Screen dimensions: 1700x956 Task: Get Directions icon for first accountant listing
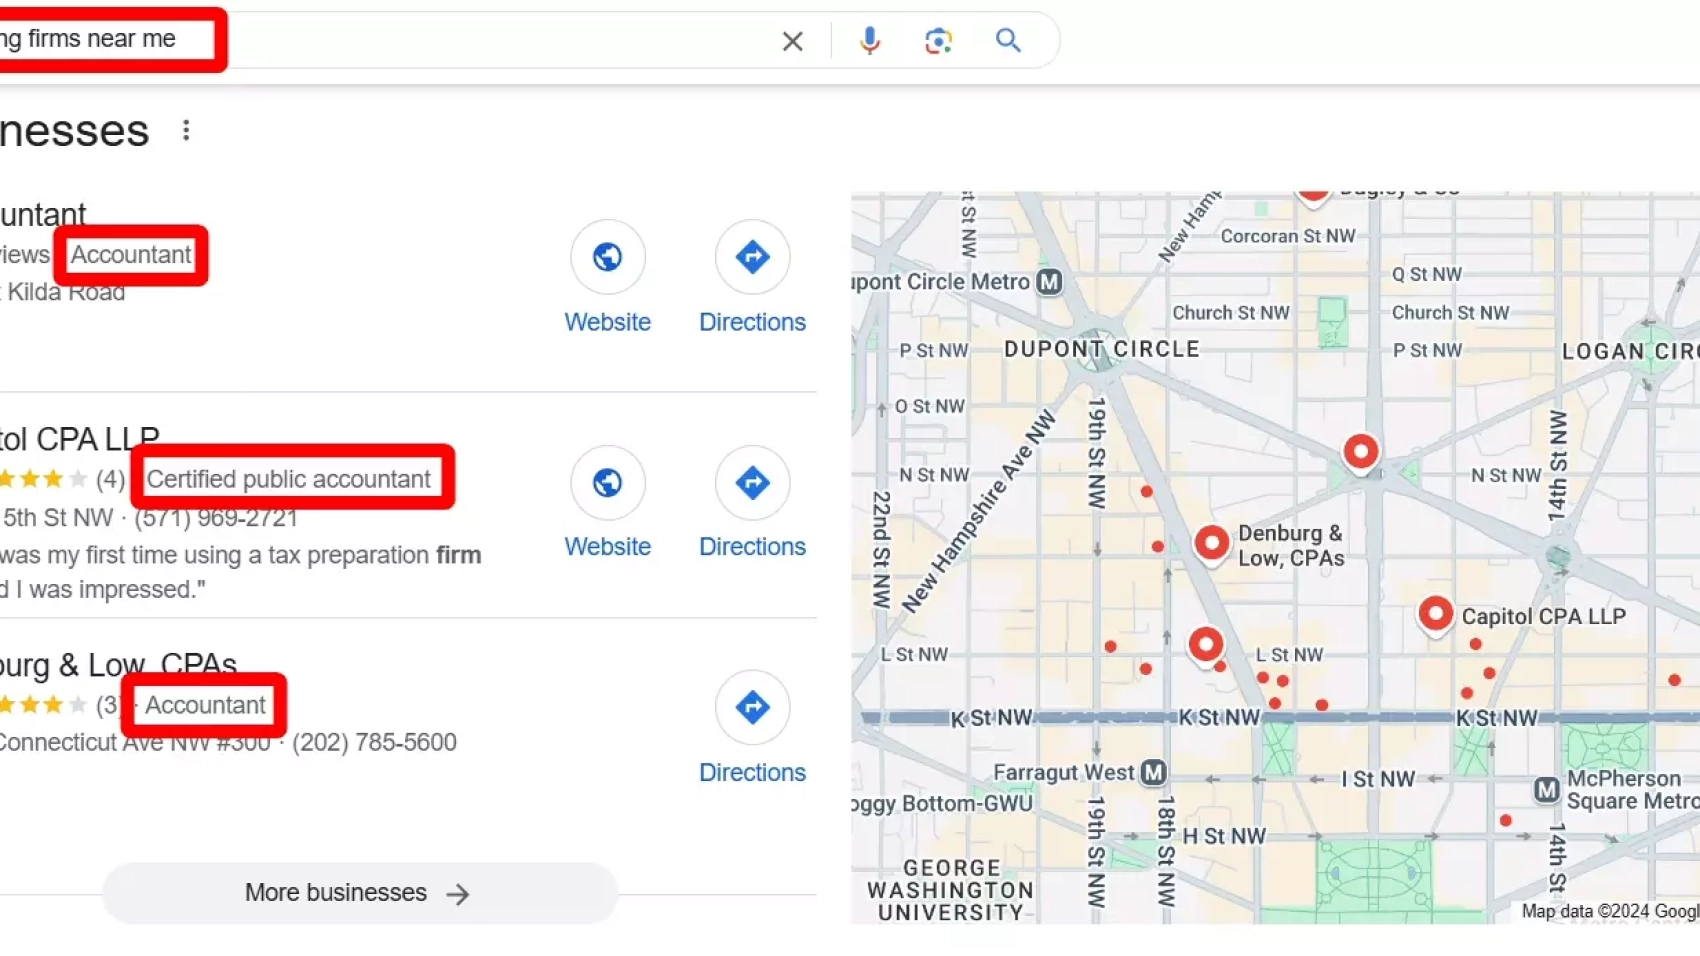pos(752,258)
